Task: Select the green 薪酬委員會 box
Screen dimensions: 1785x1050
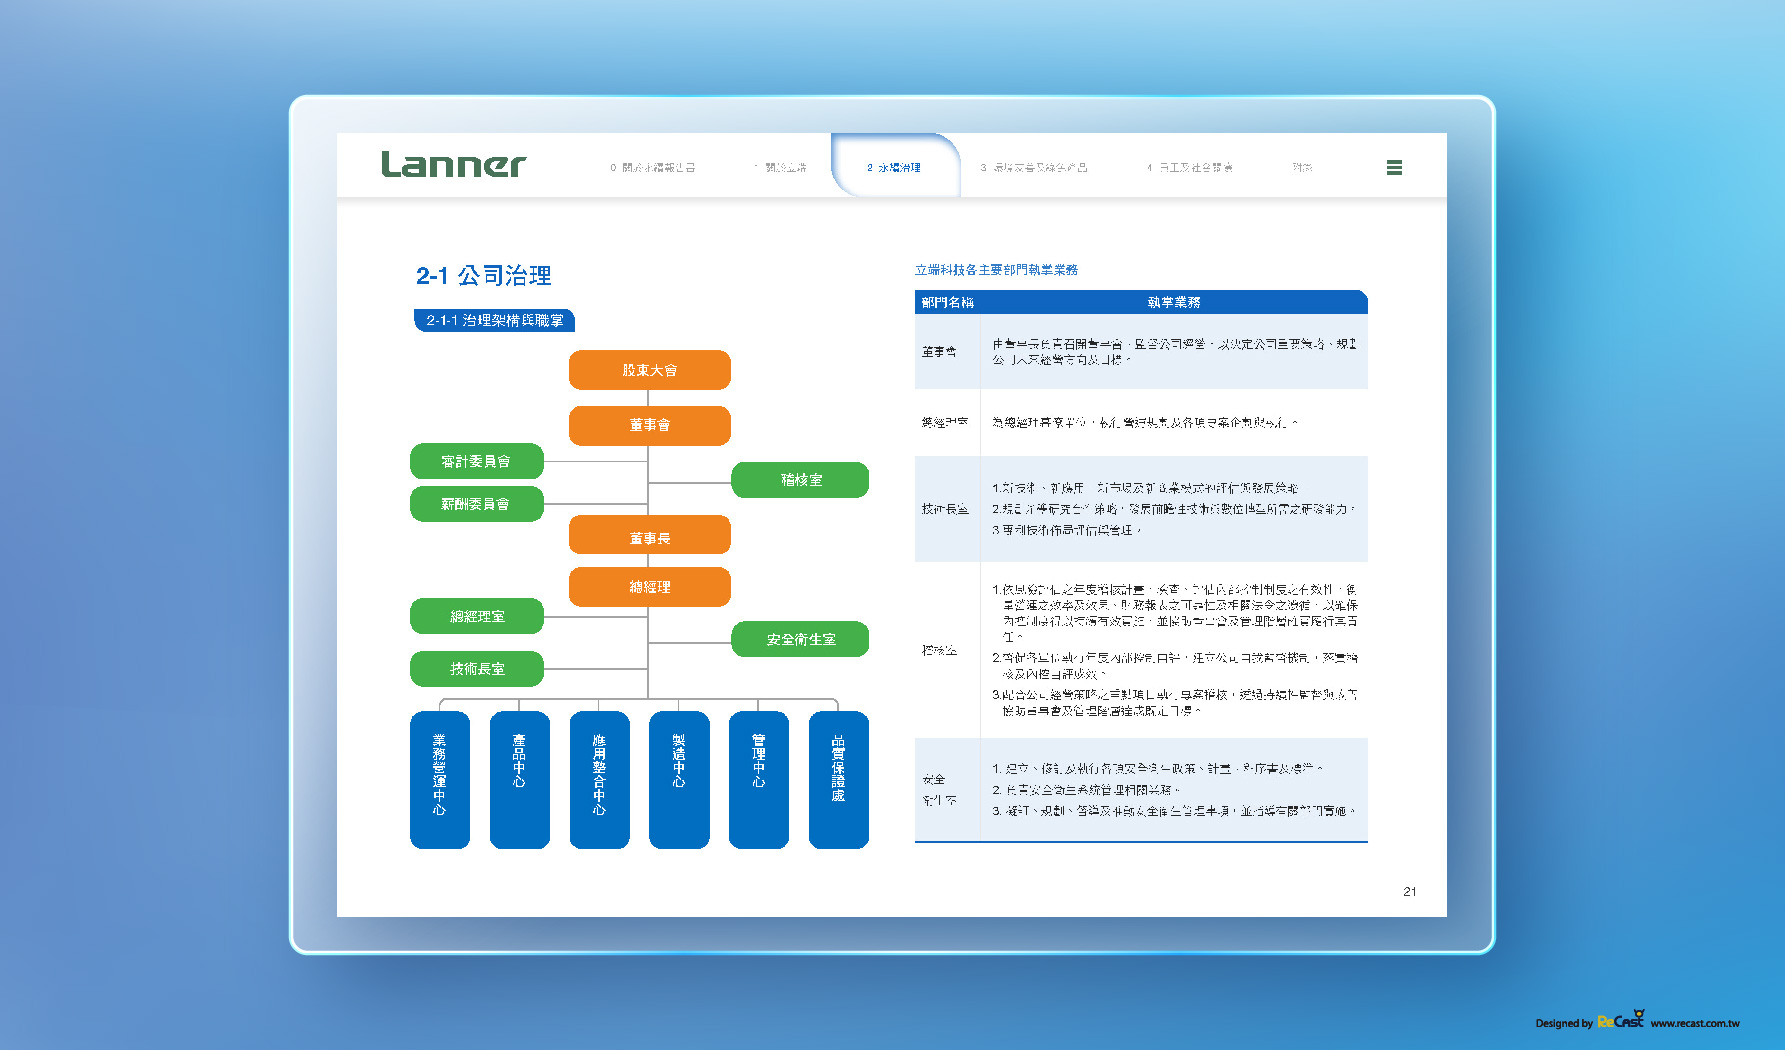Action: [x=477, y=504]
